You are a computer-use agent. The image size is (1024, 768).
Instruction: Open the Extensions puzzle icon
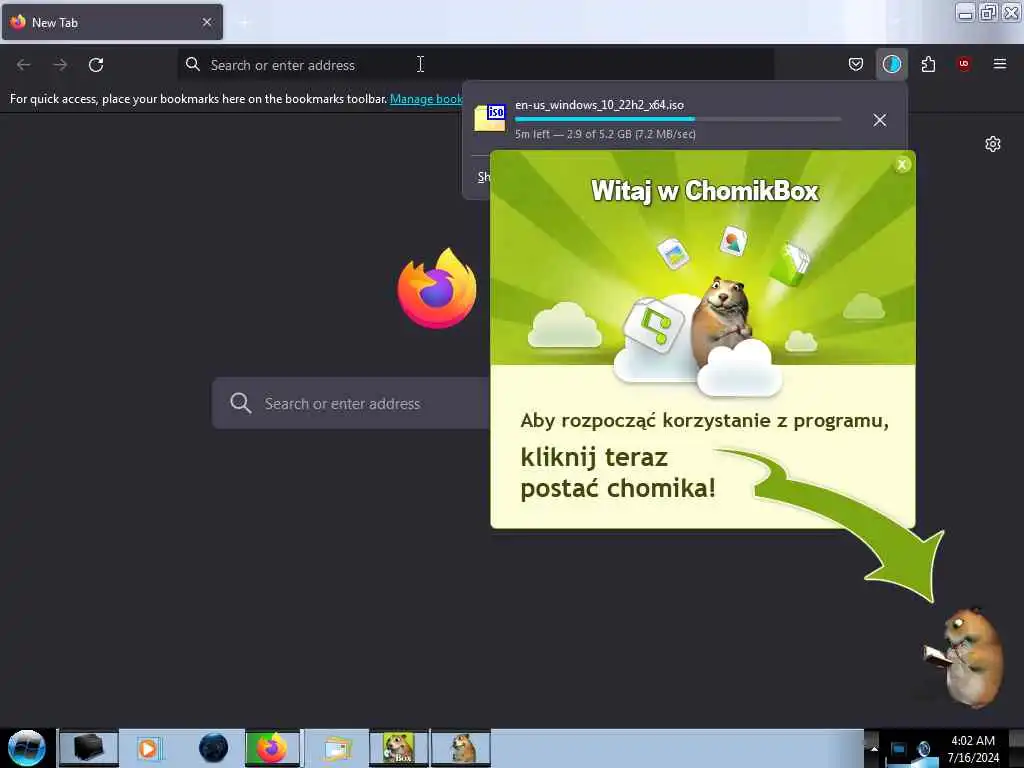(928, 64)
